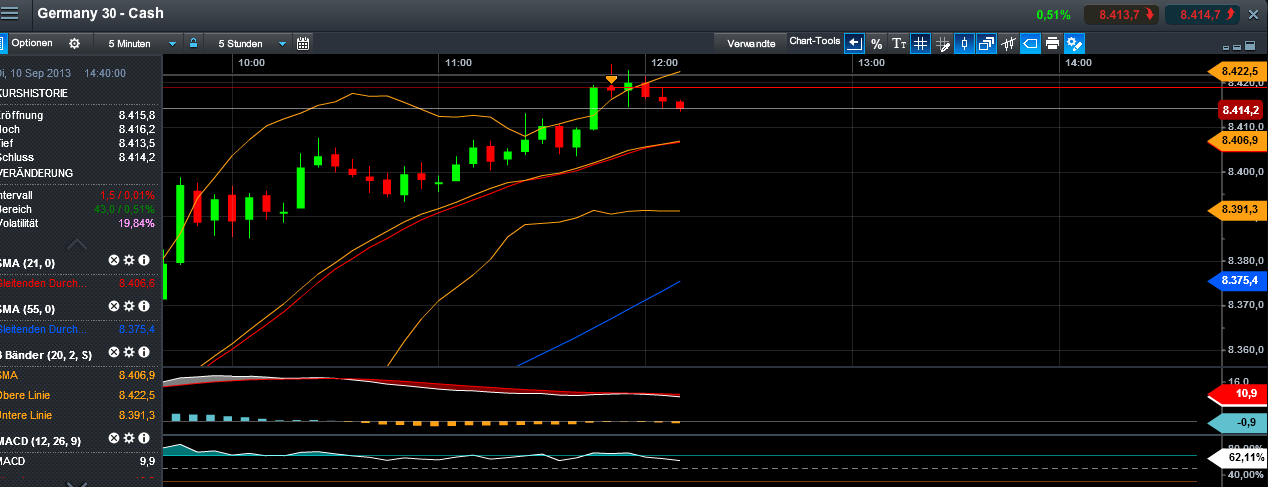Open settings for Bänder (20, 2, S)
Viewport: 1268px width, 487px height.
point(129,352)
